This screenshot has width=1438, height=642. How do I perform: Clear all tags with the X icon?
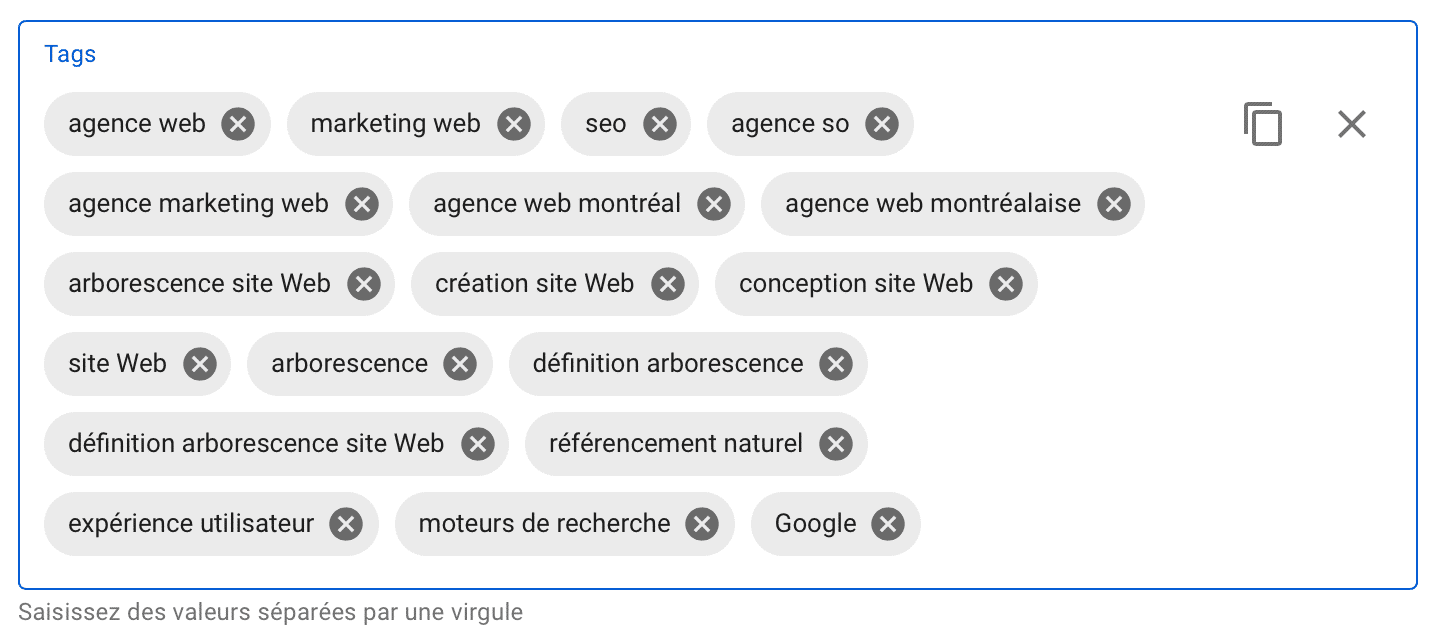tap(1351, 125)
